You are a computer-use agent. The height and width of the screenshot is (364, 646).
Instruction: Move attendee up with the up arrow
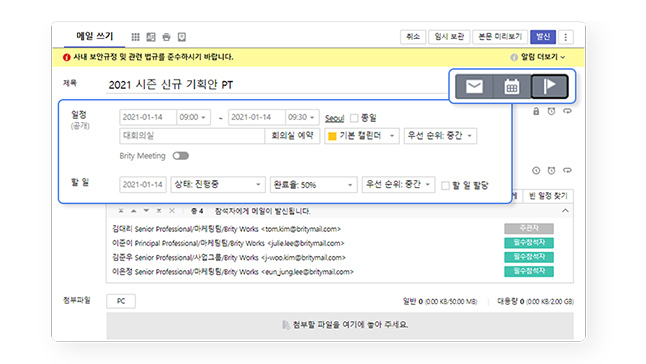(x=133, y=211)
